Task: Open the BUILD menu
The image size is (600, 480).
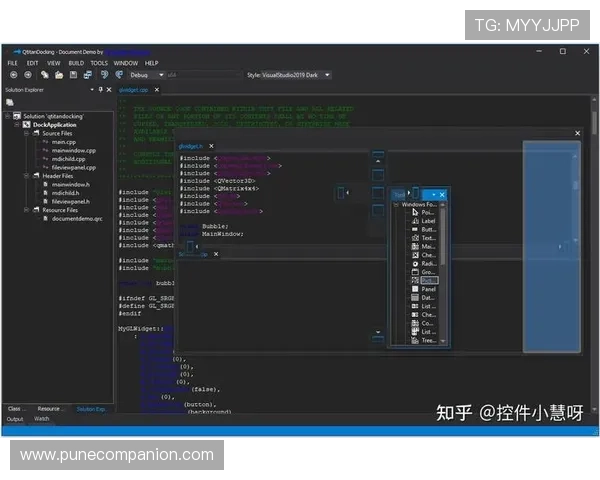Action: point(75,63)
